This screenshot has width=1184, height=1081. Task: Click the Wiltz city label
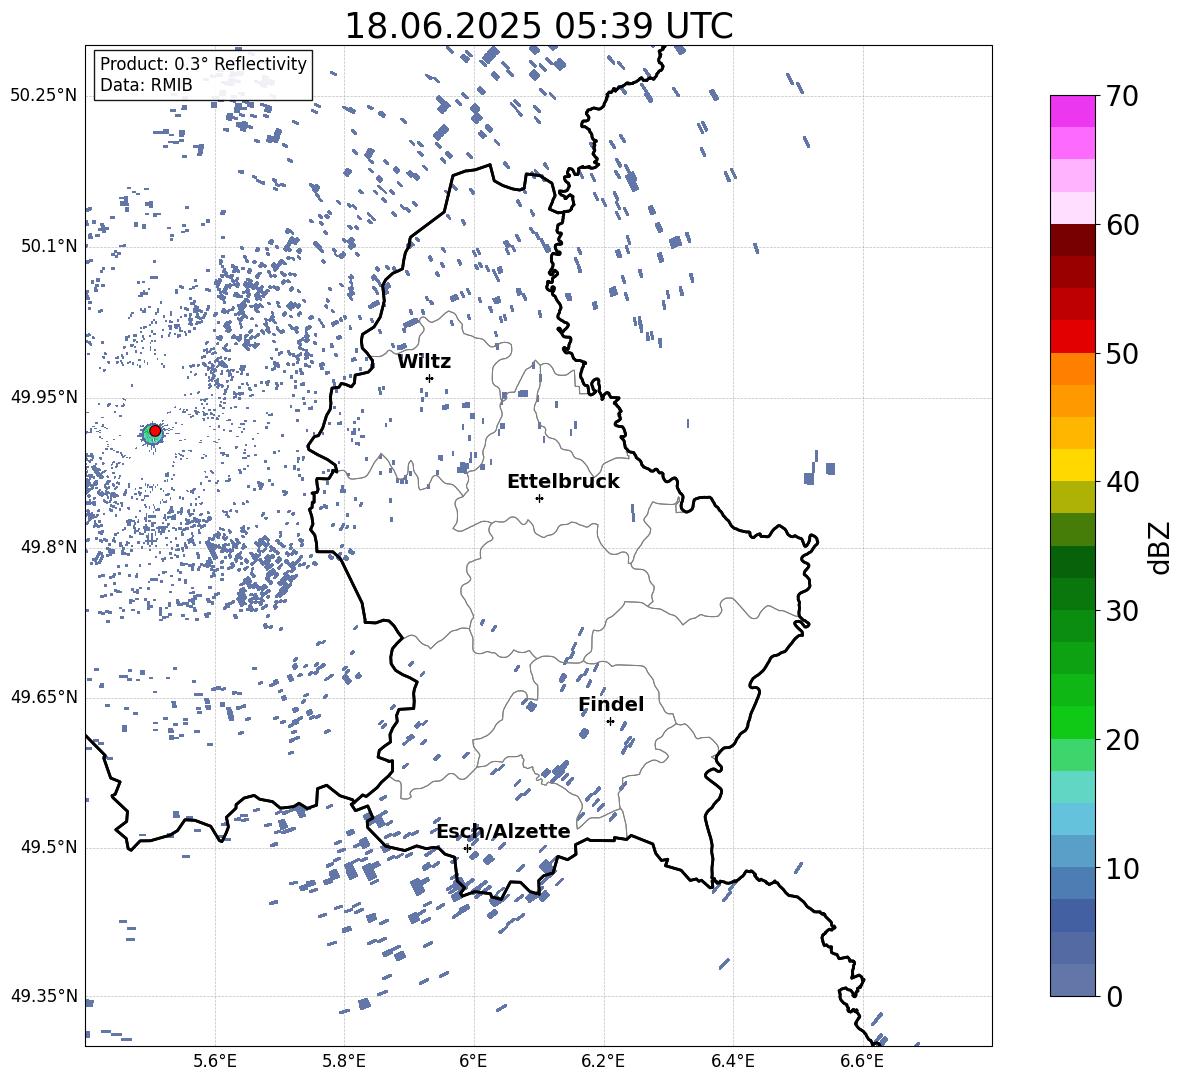(x=424, y=362)
